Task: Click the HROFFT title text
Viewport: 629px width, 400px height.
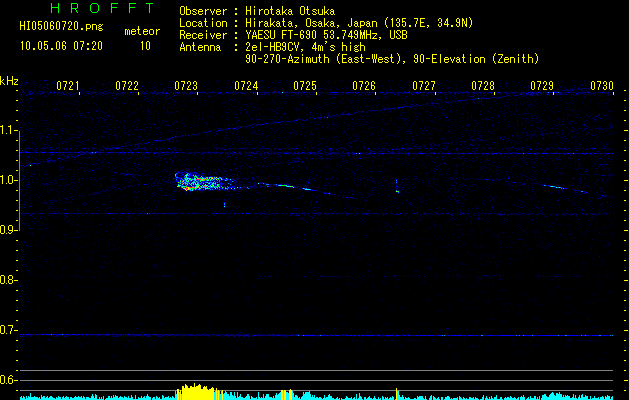Action: pyautogui.click(x=103, y=8)
